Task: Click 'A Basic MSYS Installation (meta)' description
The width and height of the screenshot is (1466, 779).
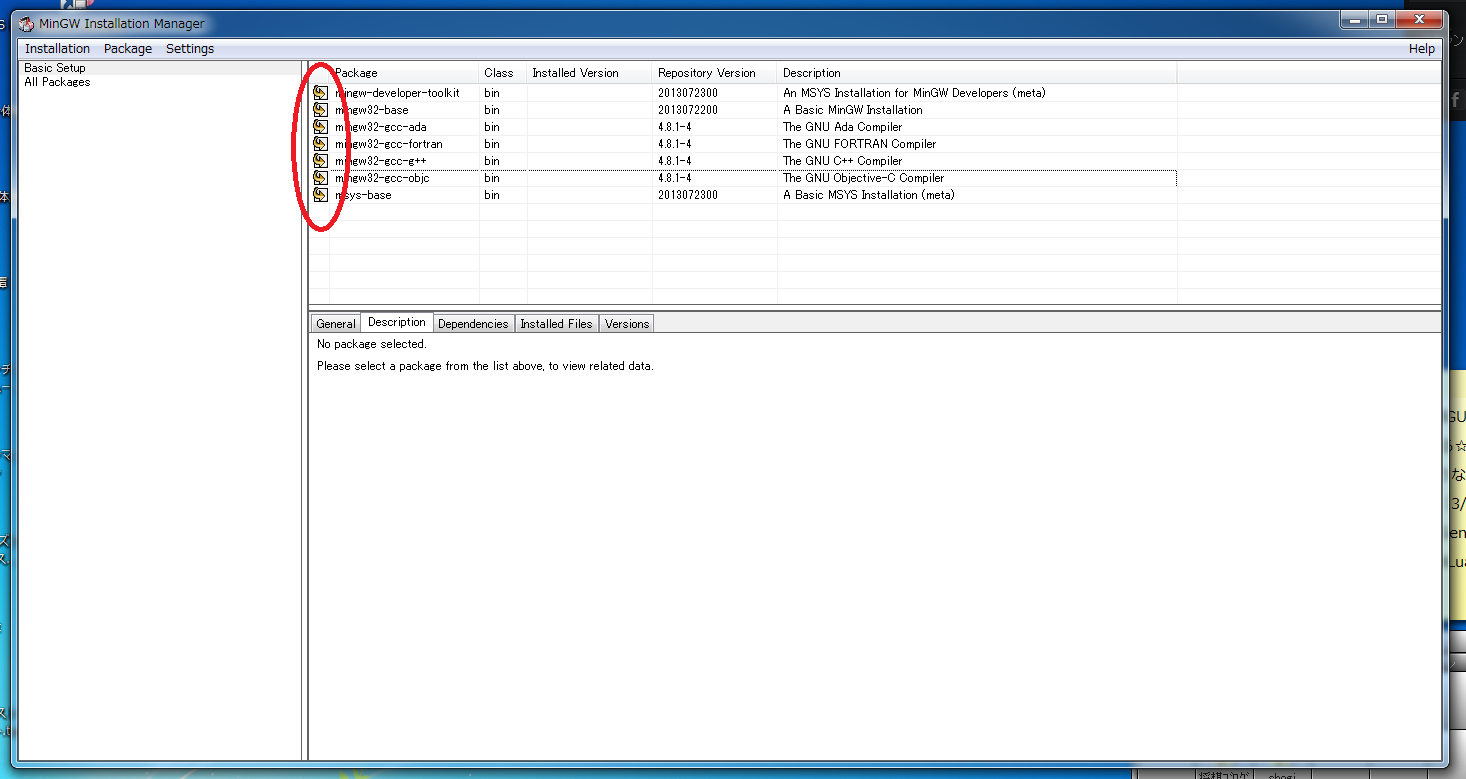Action: click(869, 195)
